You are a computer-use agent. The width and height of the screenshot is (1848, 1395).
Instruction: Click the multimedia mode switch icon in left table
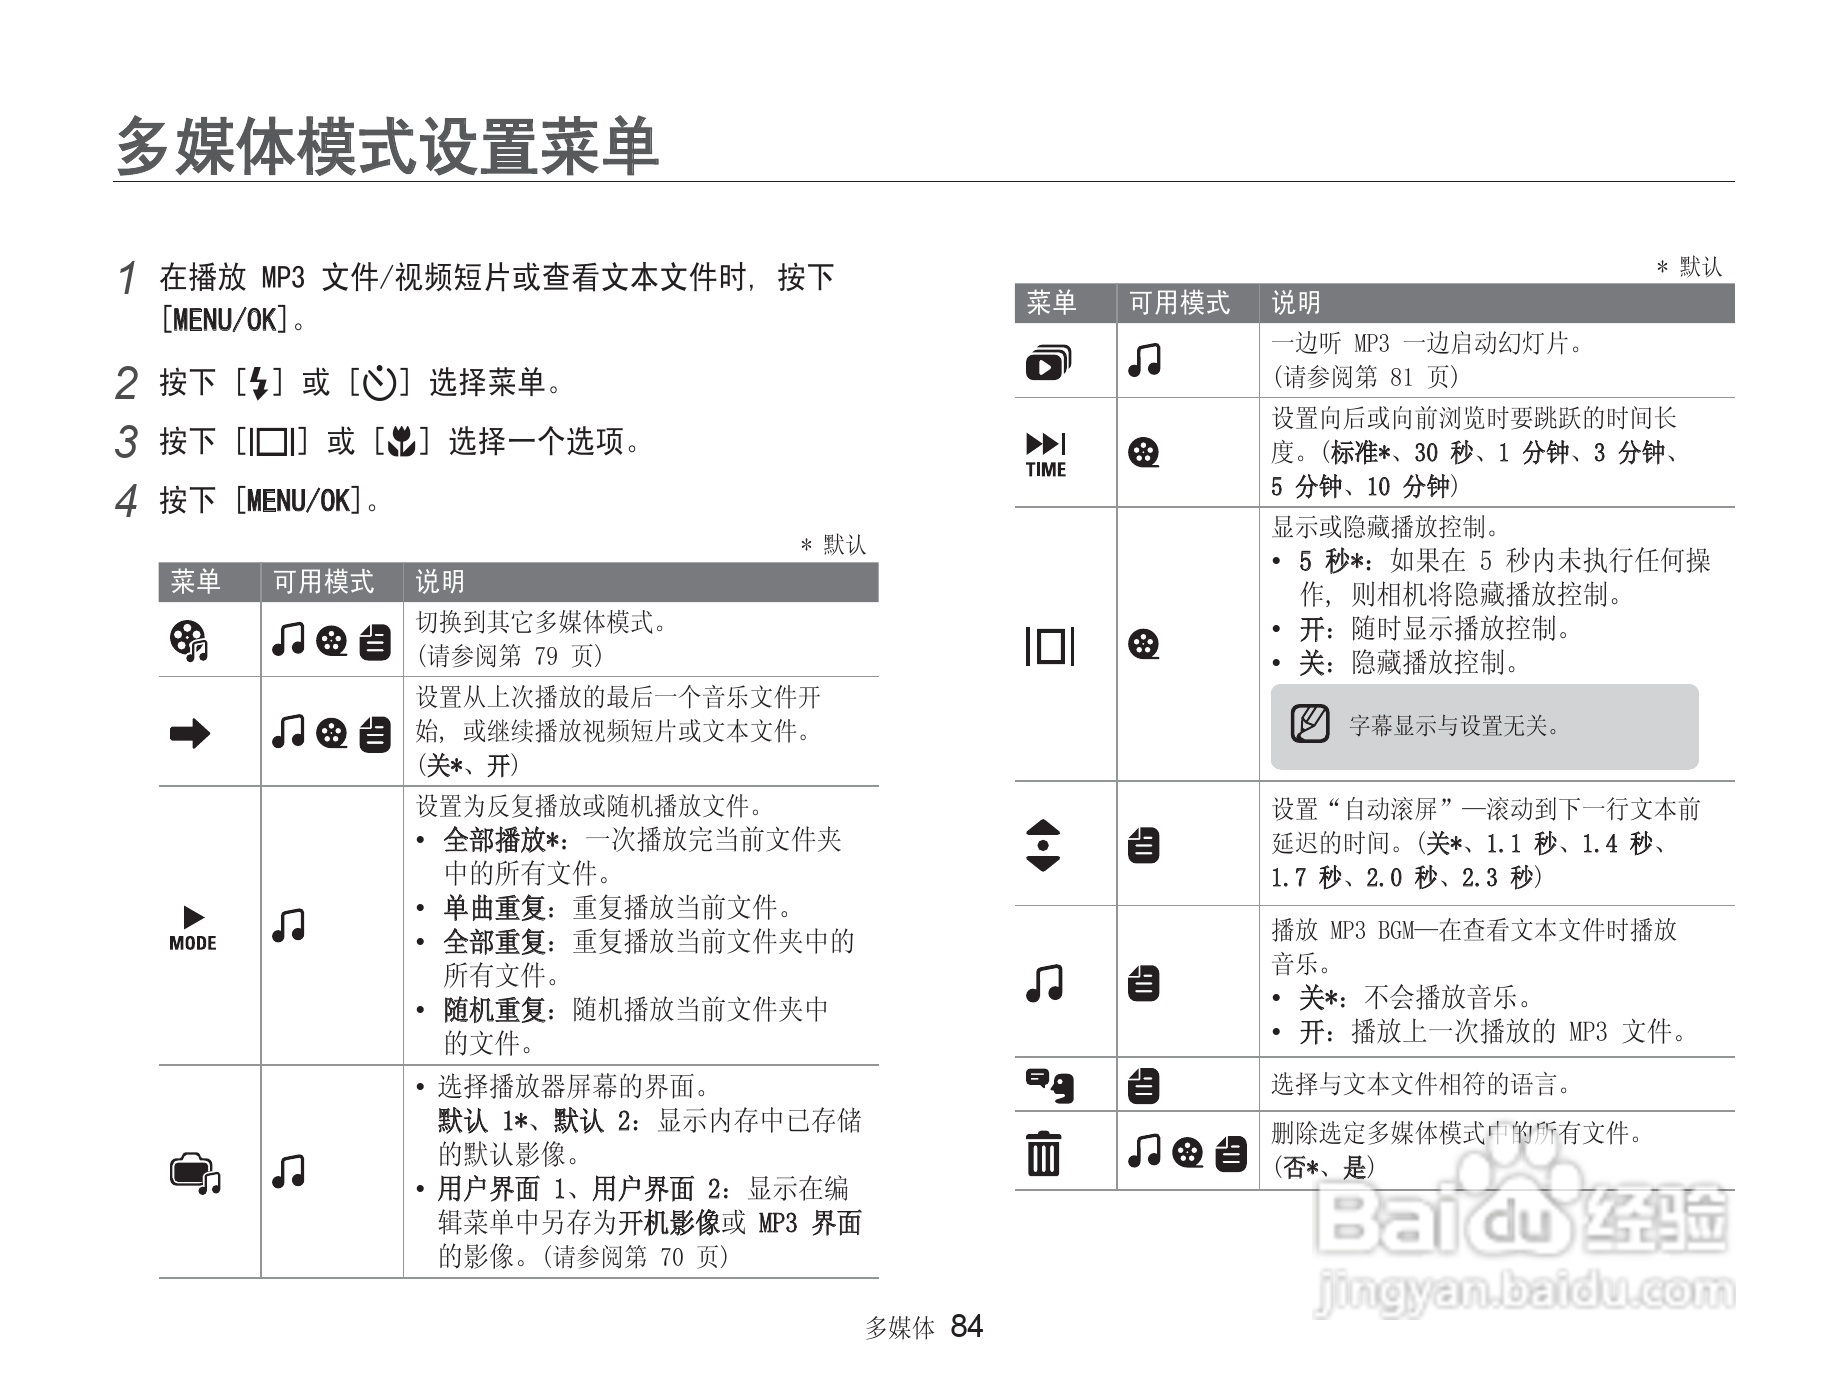click(x=188, y=640)
